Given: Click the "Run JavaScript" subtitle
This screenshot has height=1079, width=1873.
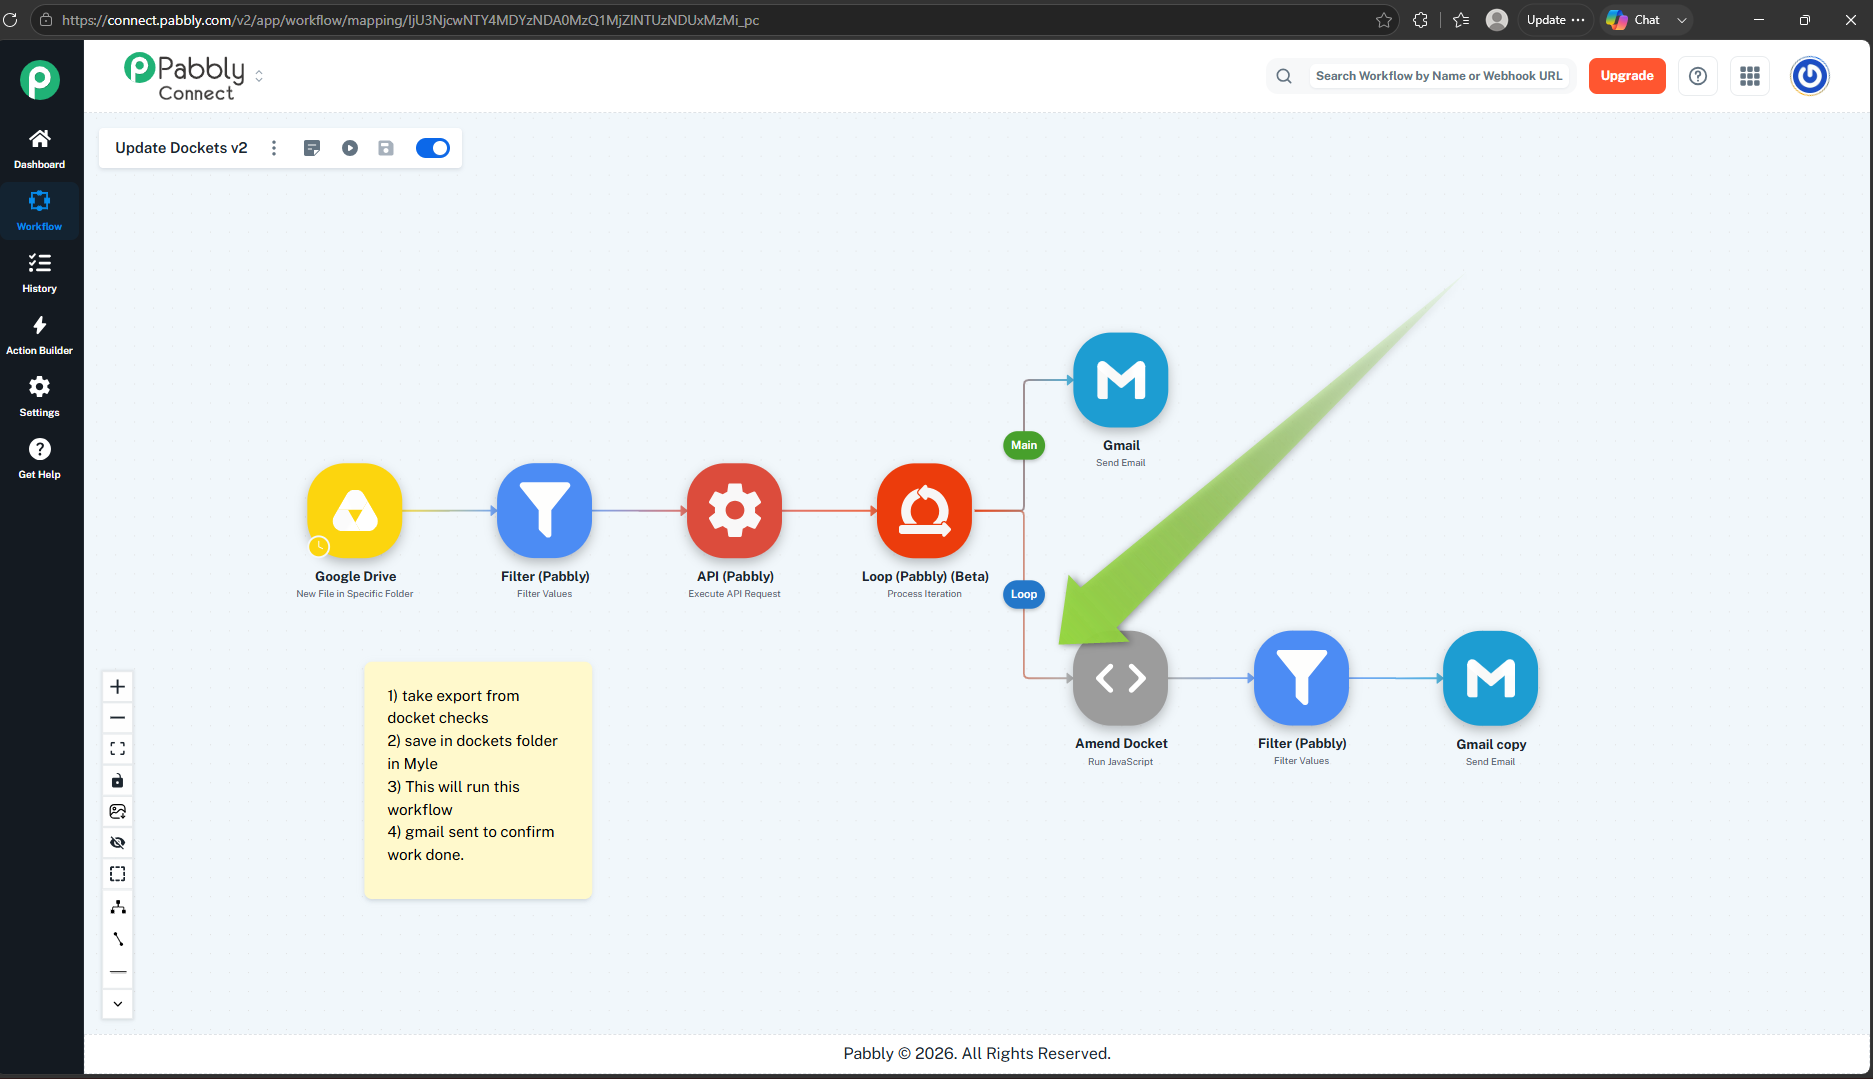Looking at the screenshot, I should 1121,762.
